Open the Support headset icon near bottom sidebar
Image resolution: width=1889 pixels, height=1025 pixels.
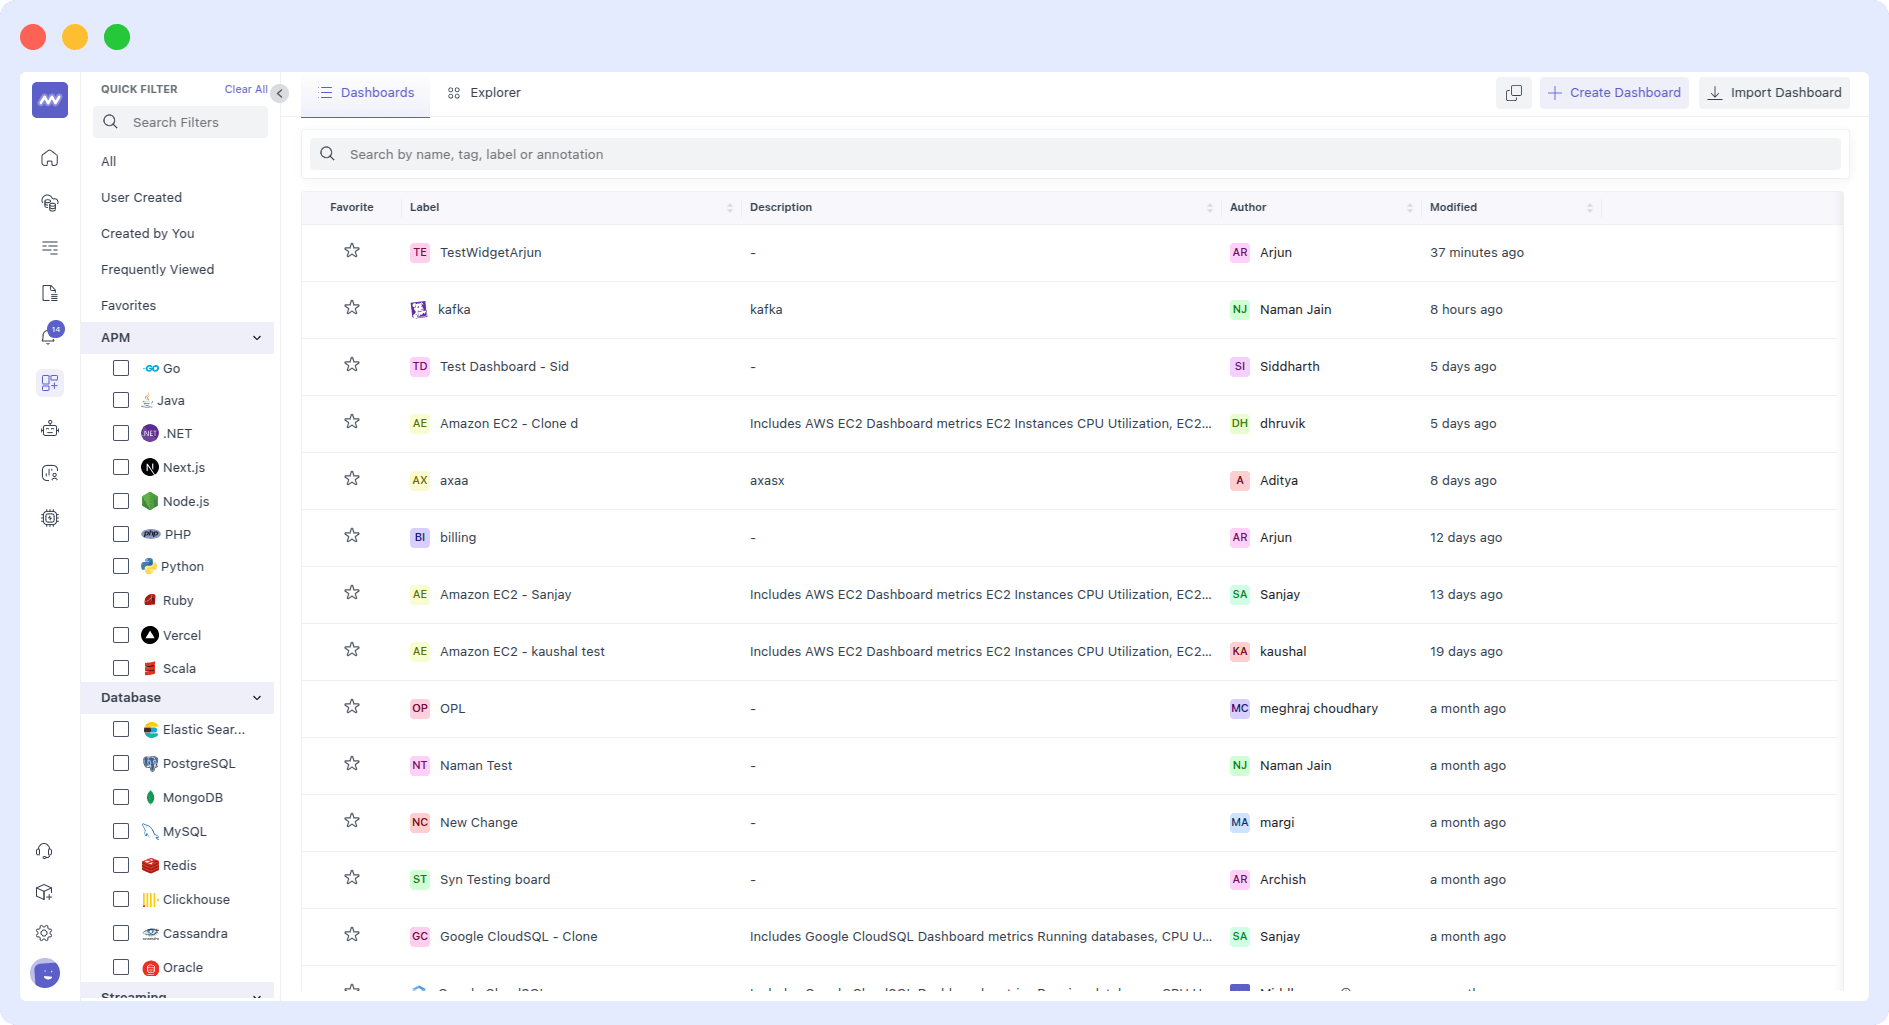coord(44,851)
